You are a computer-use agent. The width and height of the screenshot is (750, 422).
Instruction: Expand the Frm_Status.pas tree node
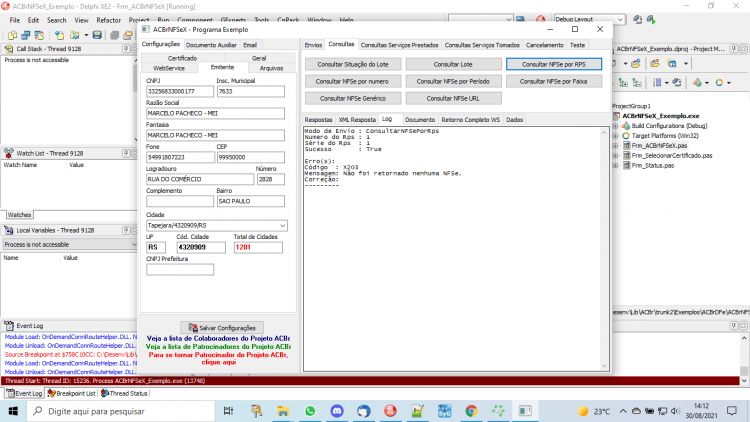616,166
